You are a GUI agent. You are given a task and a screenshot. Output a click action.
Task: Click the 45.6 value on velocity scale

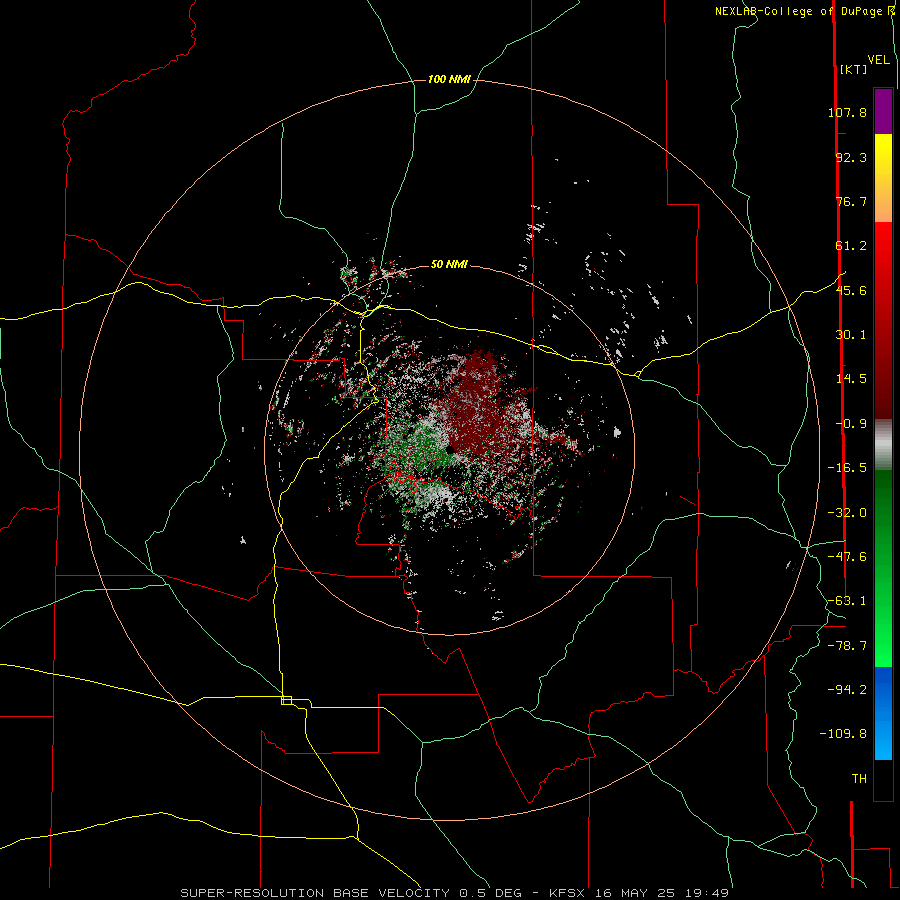coord(851,290)
